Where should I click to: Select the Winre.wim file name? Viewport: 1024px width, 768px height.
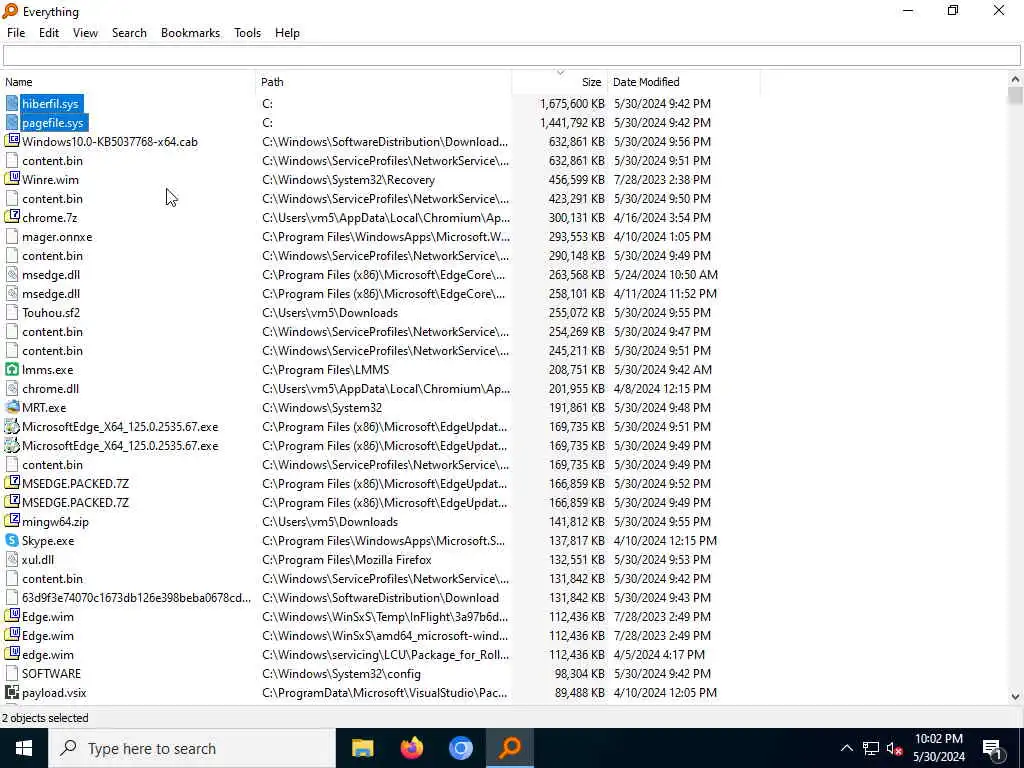(50, 179)
